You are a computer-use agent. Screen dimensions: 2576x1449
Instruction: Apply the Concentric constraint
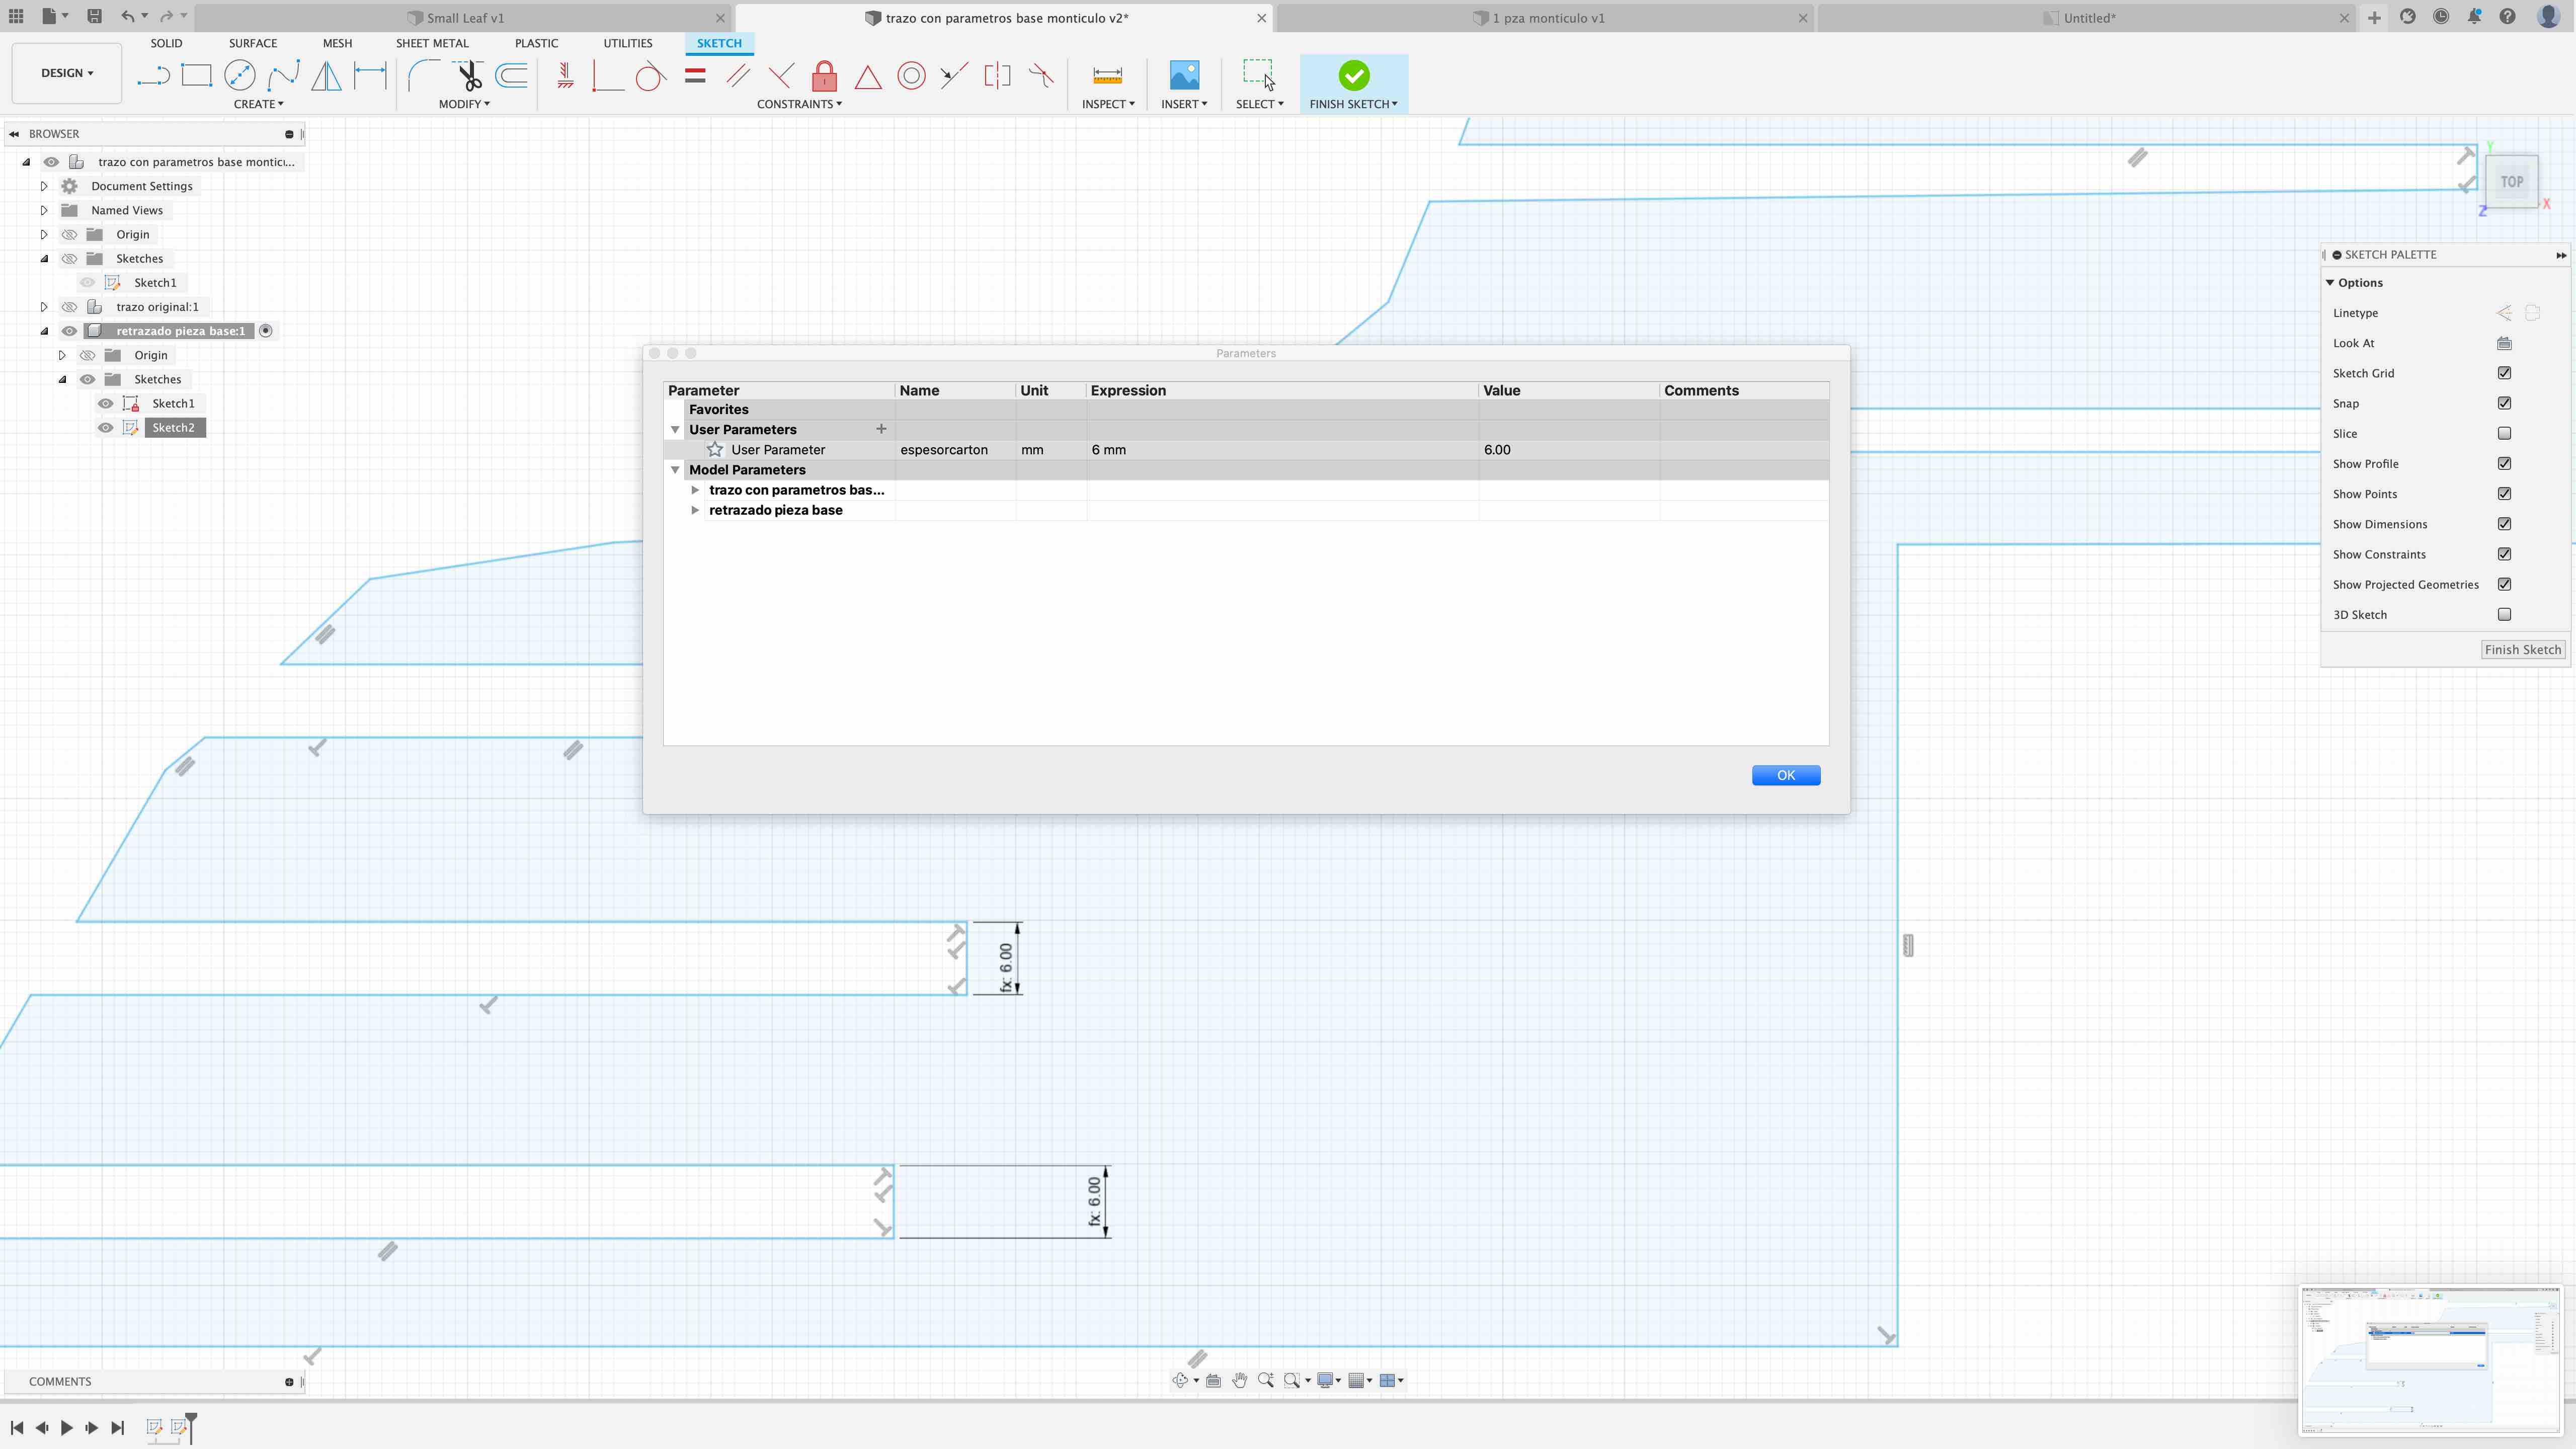[911, 76]
